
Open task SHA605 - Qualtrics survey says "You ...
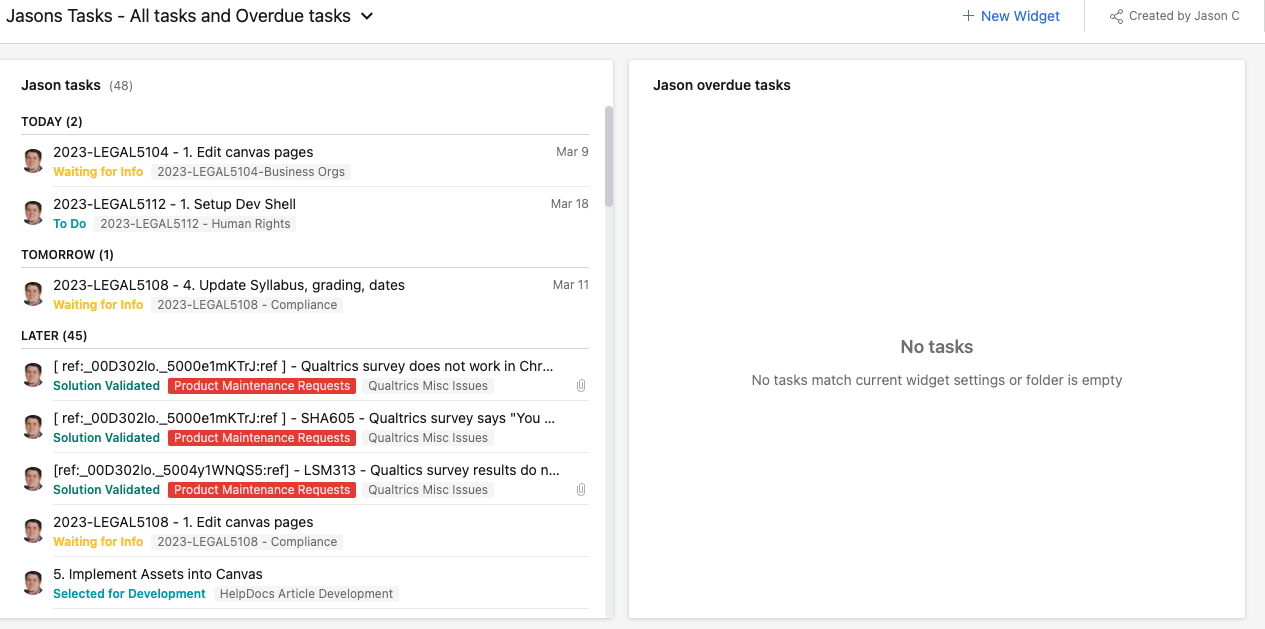click(304, 418)
